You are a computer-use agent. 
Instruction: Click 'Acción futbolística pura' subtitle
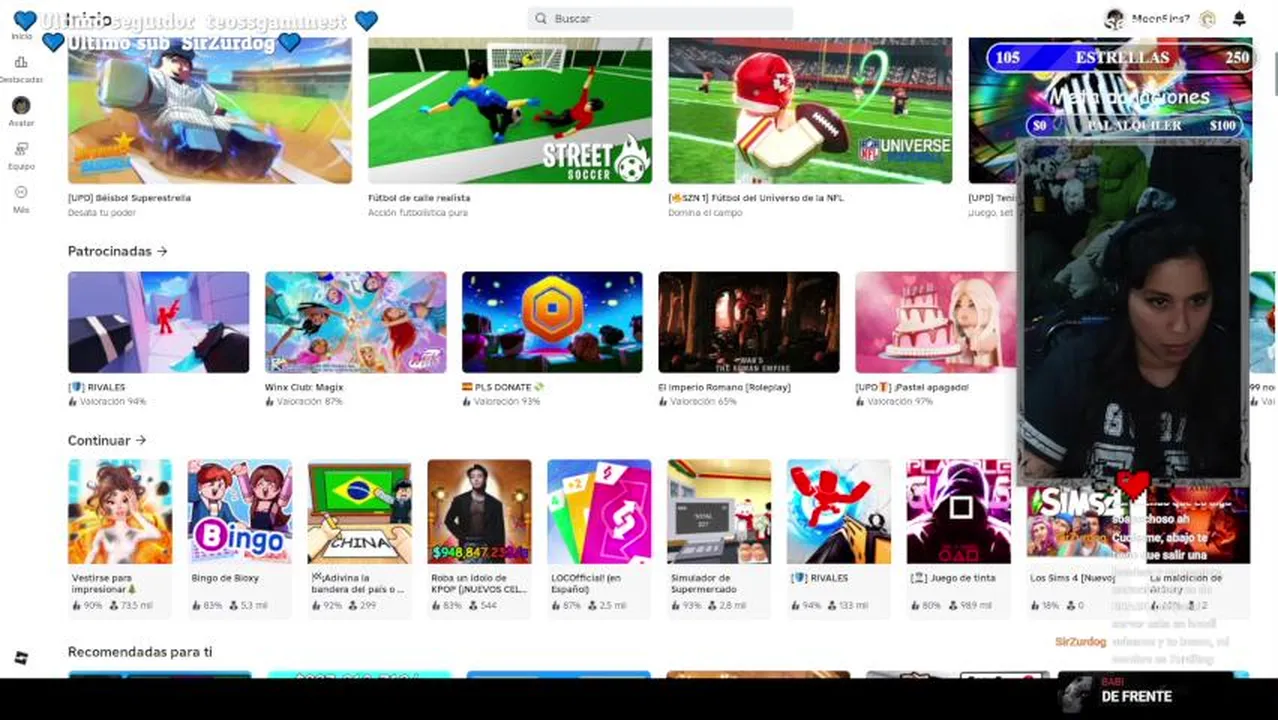coord(417,213)
